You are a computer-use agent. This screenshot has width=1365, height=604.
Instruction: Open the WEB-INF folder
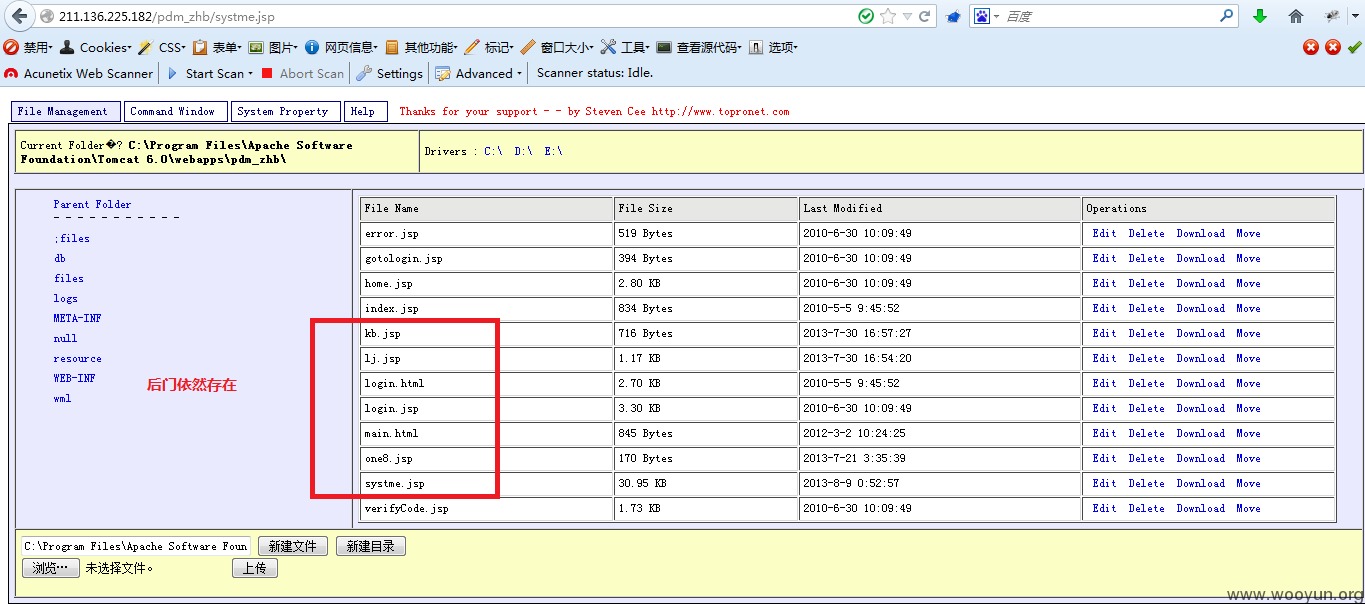[74, 378]
